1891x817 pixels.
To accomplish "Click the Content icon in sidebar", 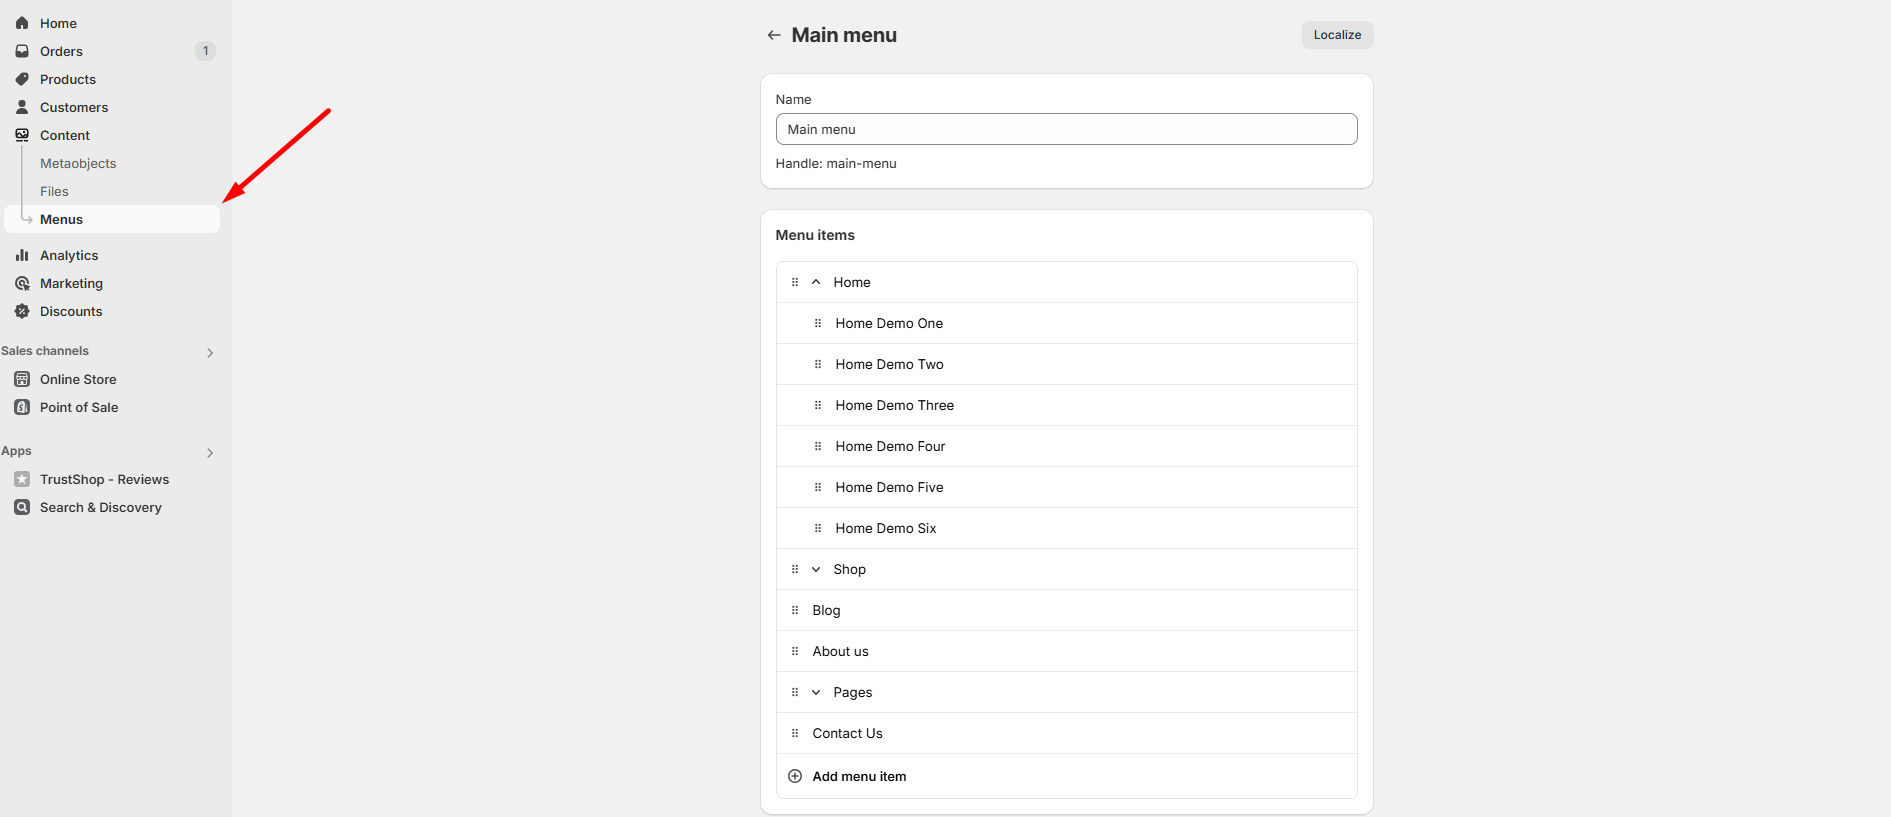I will tap(22, 135).
